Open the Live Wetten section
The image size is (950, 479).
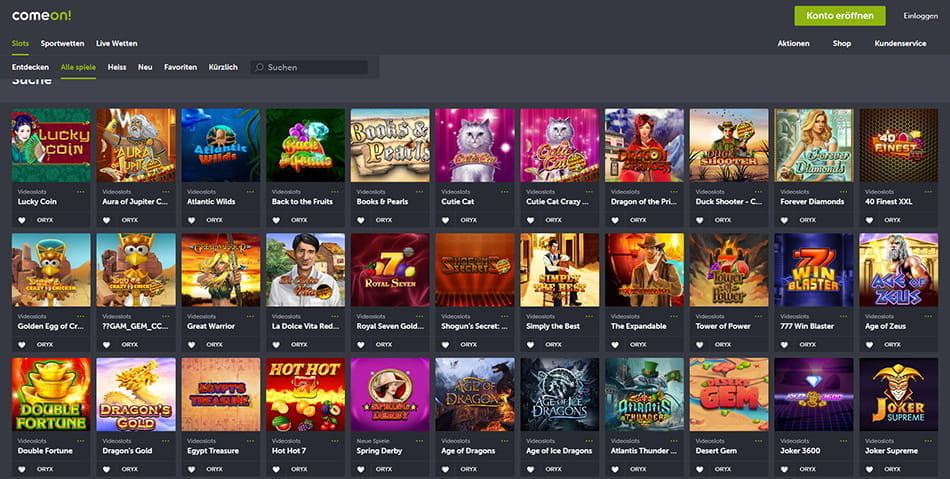pyautogui.click(x=116, y=44)
